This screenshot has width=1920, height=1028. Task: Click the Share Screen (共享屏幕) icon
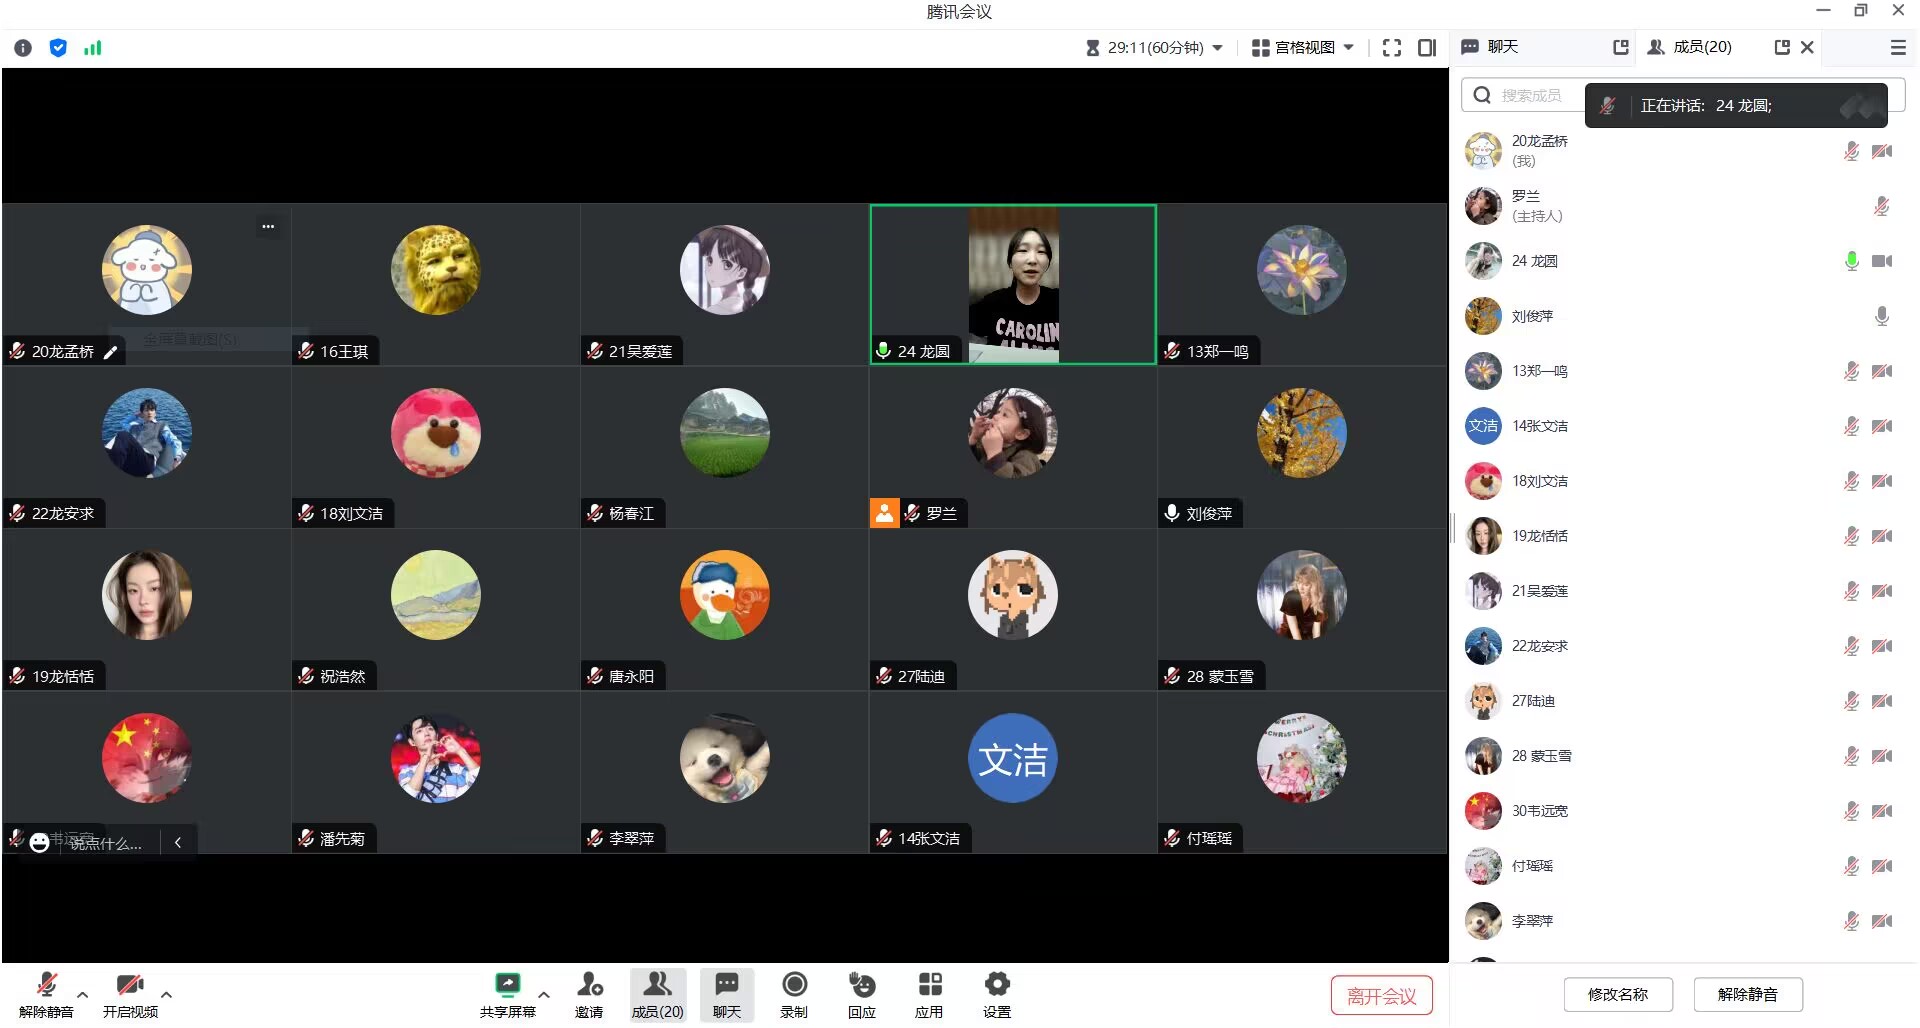(x=508, y=986)
